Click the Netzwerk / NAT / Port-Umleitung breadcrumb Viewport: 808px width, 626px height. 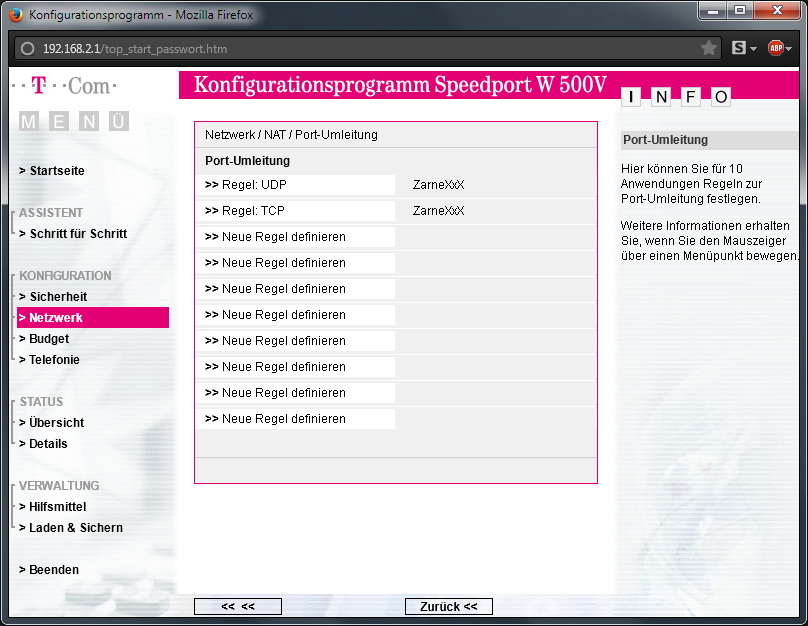pos(291,135)
